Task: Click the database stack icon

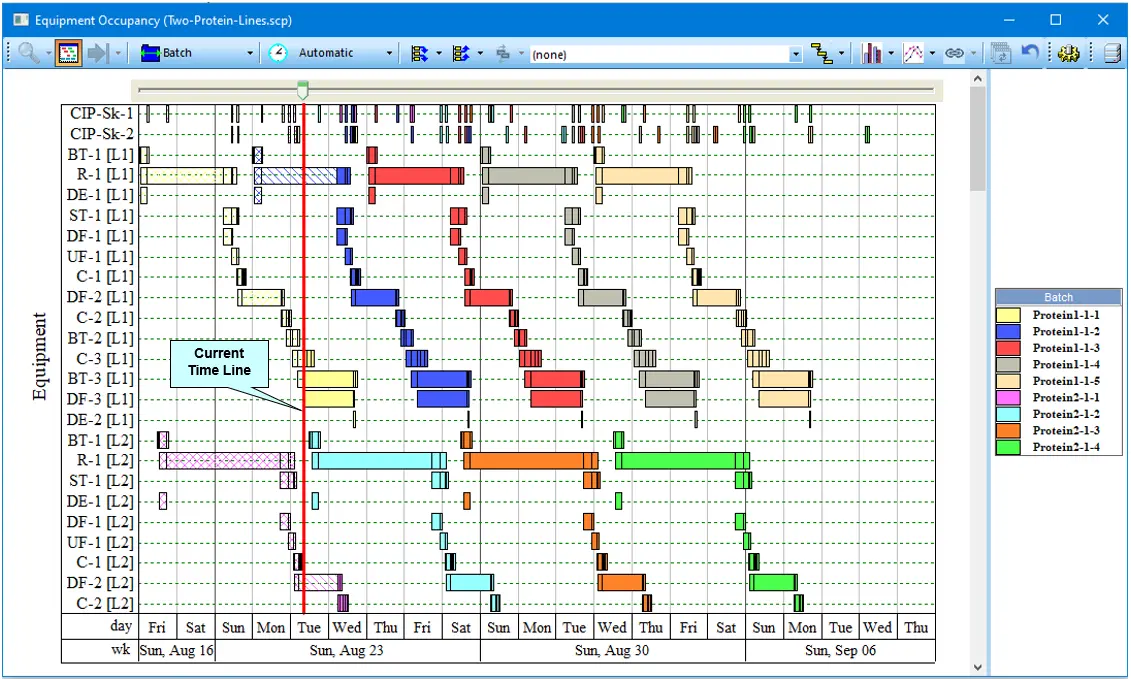Action: (x=1112, y=53)
